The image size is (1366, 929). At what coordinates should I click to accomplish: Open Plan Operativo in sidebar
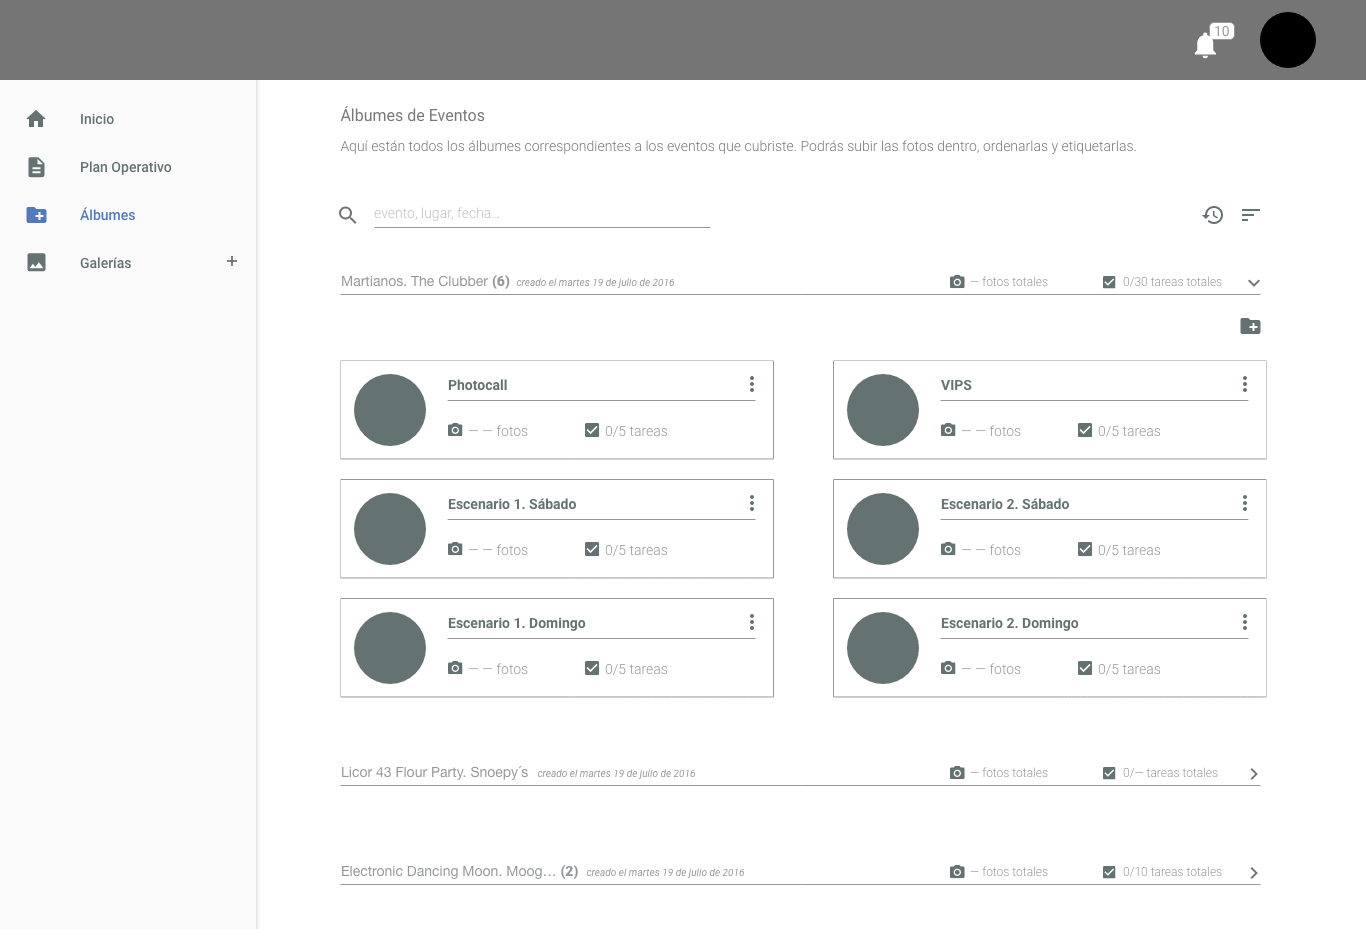(x=126, y=167)
